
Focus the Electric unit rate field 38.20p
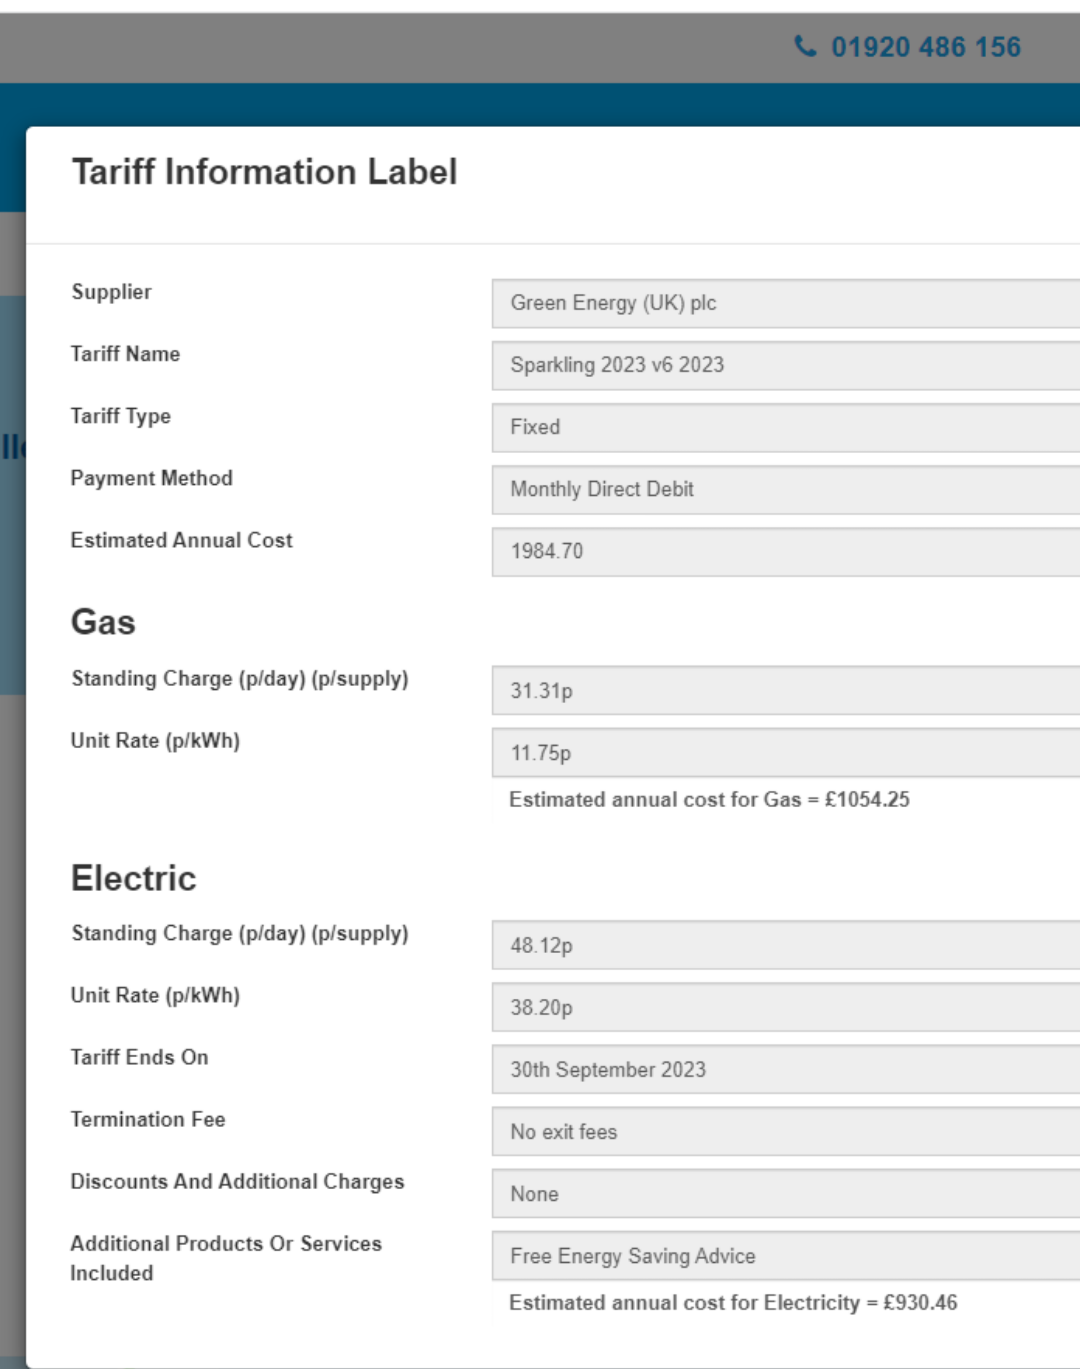[785, 1007]
